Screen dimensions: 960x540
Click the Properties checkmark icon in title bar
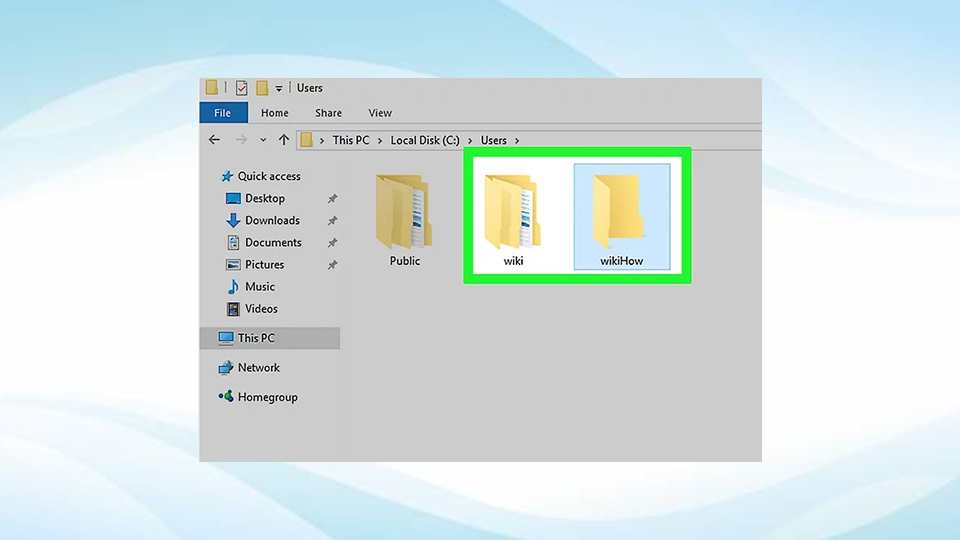pyautogui.click(x=241, y=88)
